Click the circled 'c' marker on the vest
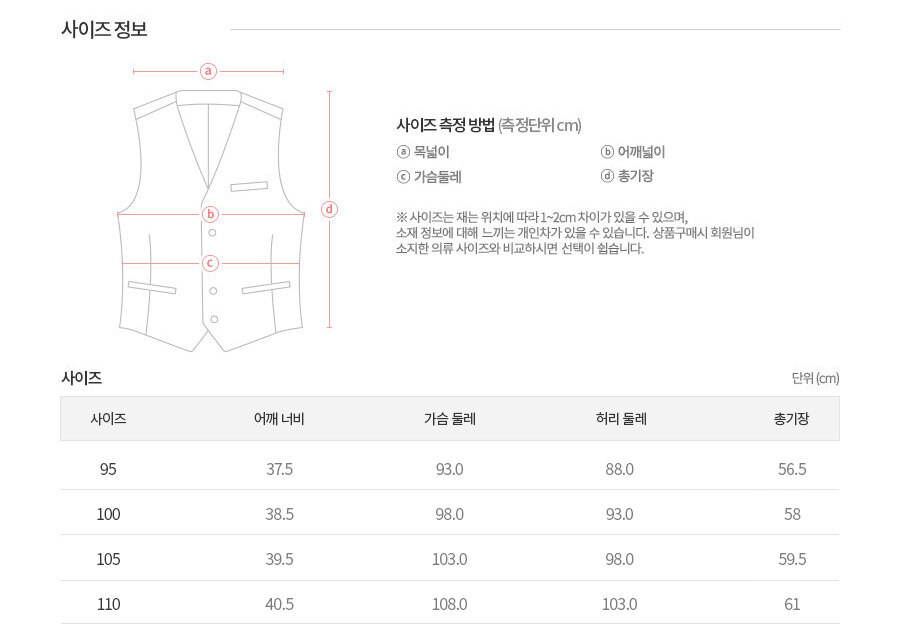 [210, 263]
